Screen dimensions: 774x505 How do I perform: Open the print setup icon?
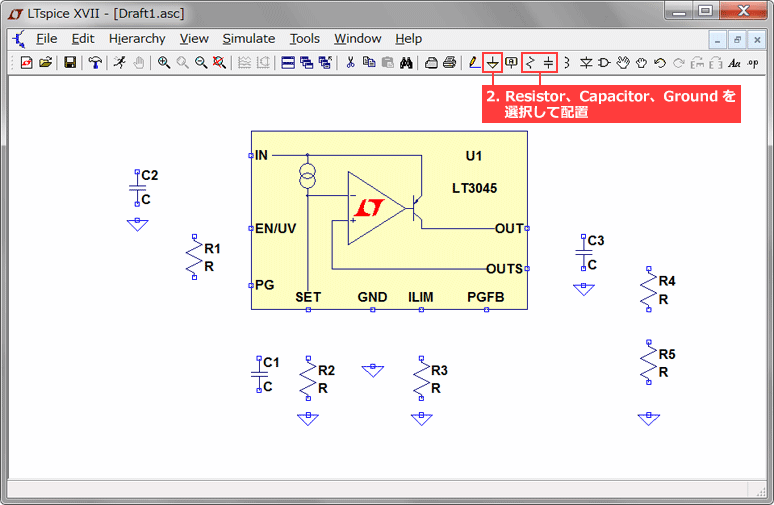click(x=431, y=63)
